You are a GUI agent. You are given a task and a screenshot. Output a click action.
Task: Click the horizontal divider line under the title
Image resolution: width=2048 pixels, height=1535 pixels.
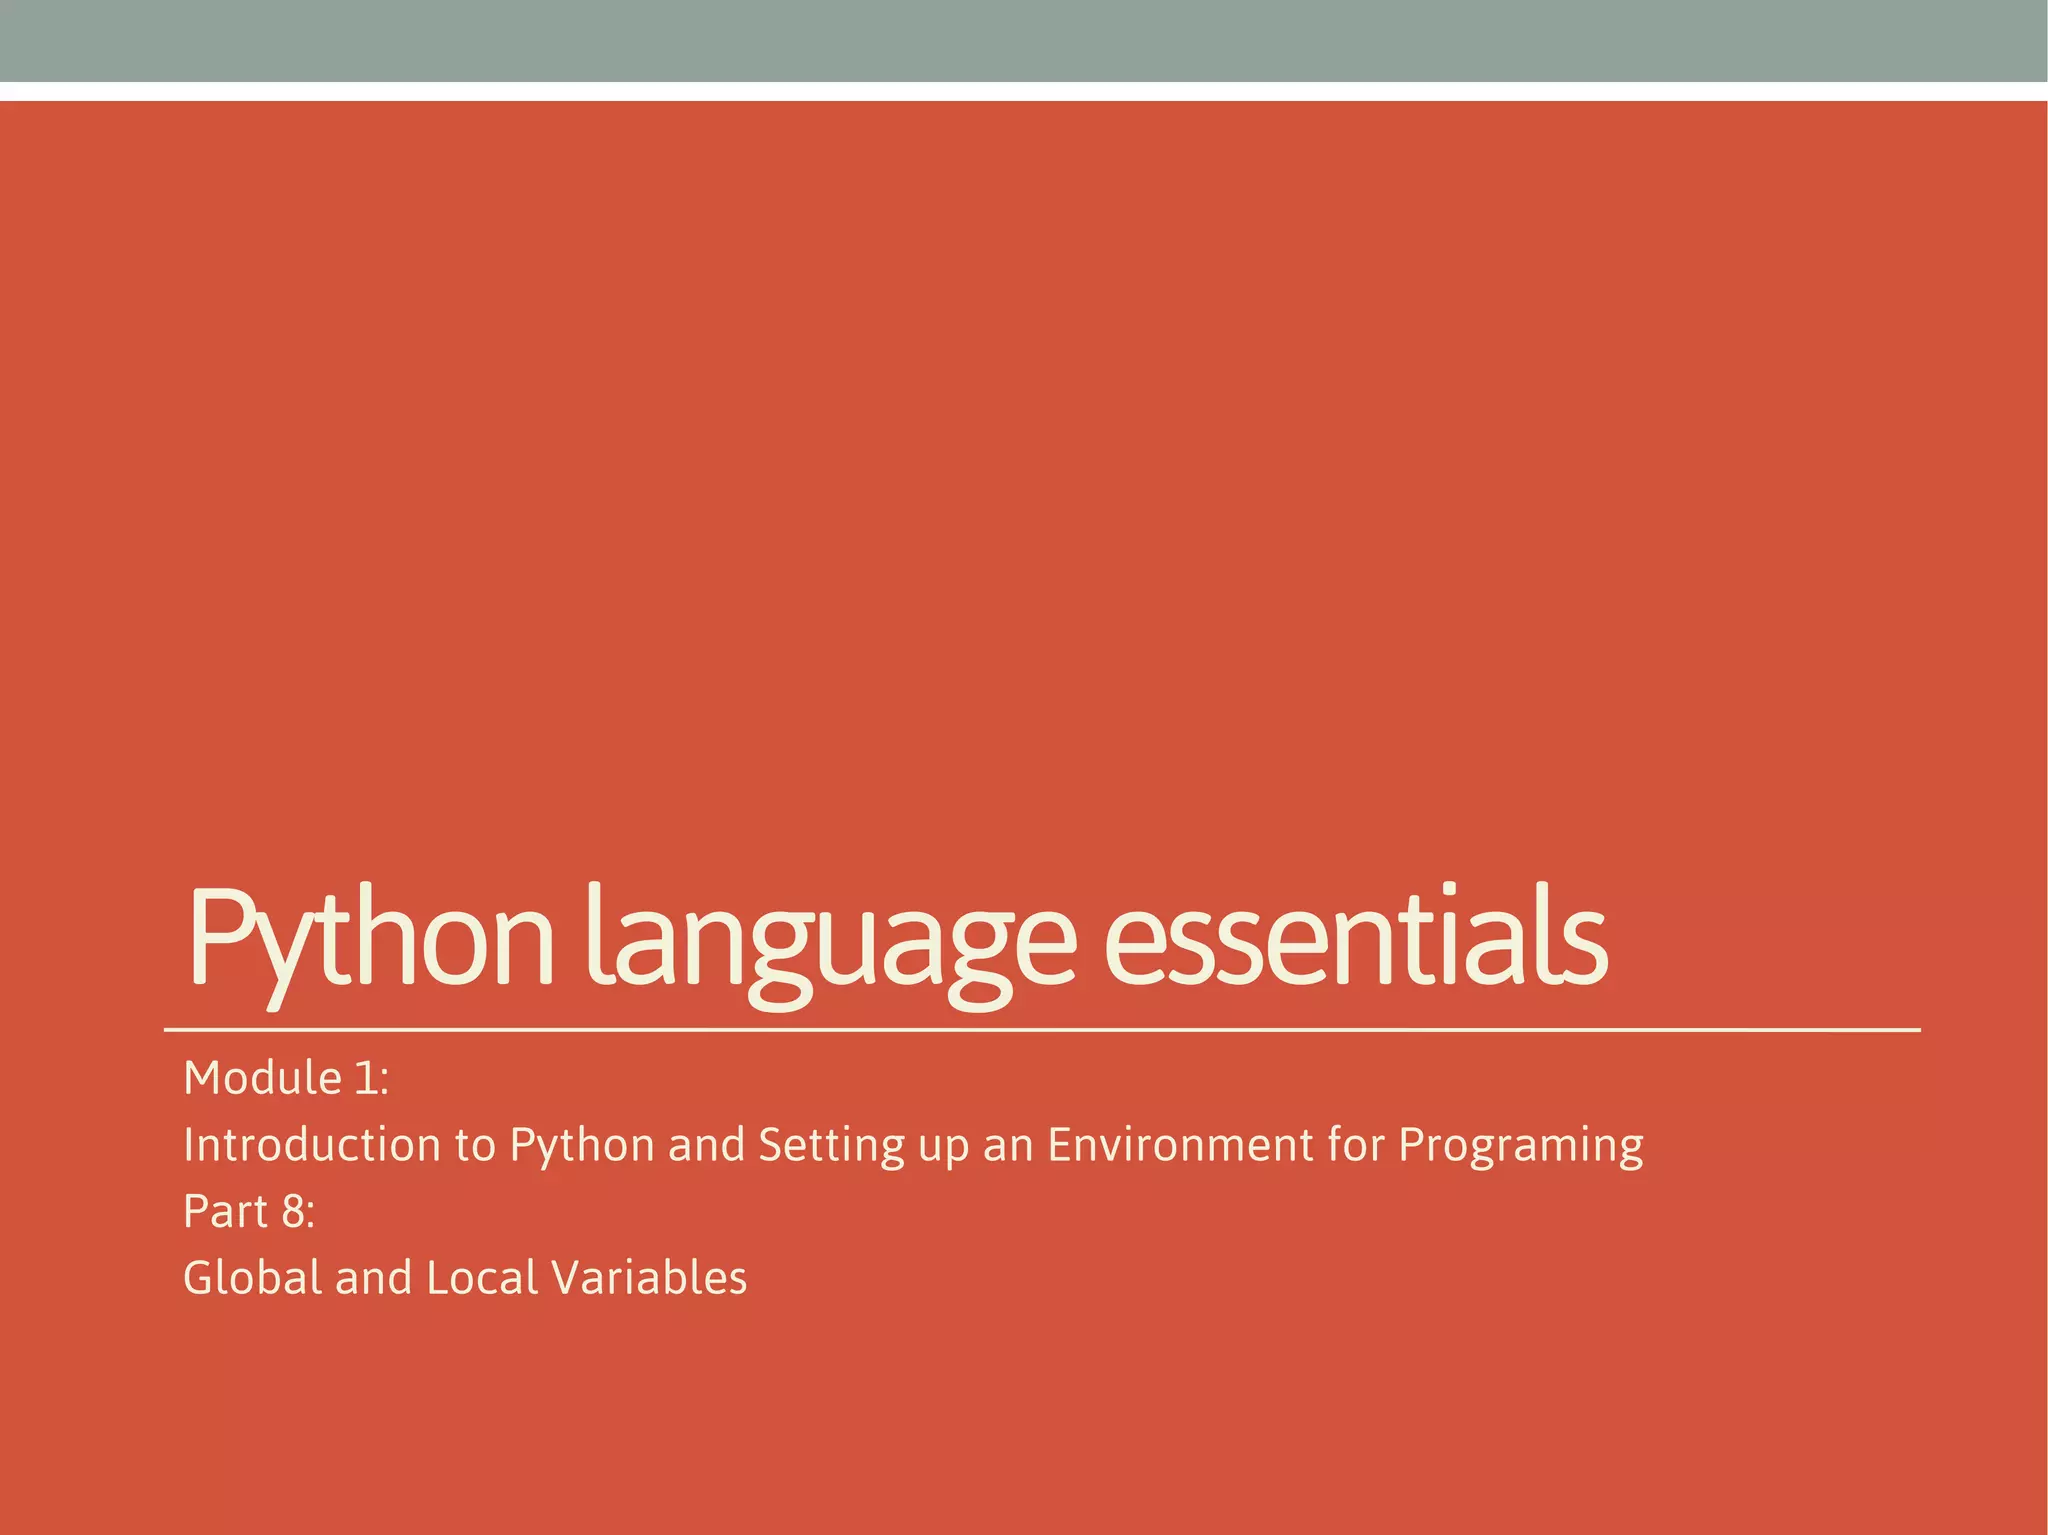[x=1040, y=1029]
